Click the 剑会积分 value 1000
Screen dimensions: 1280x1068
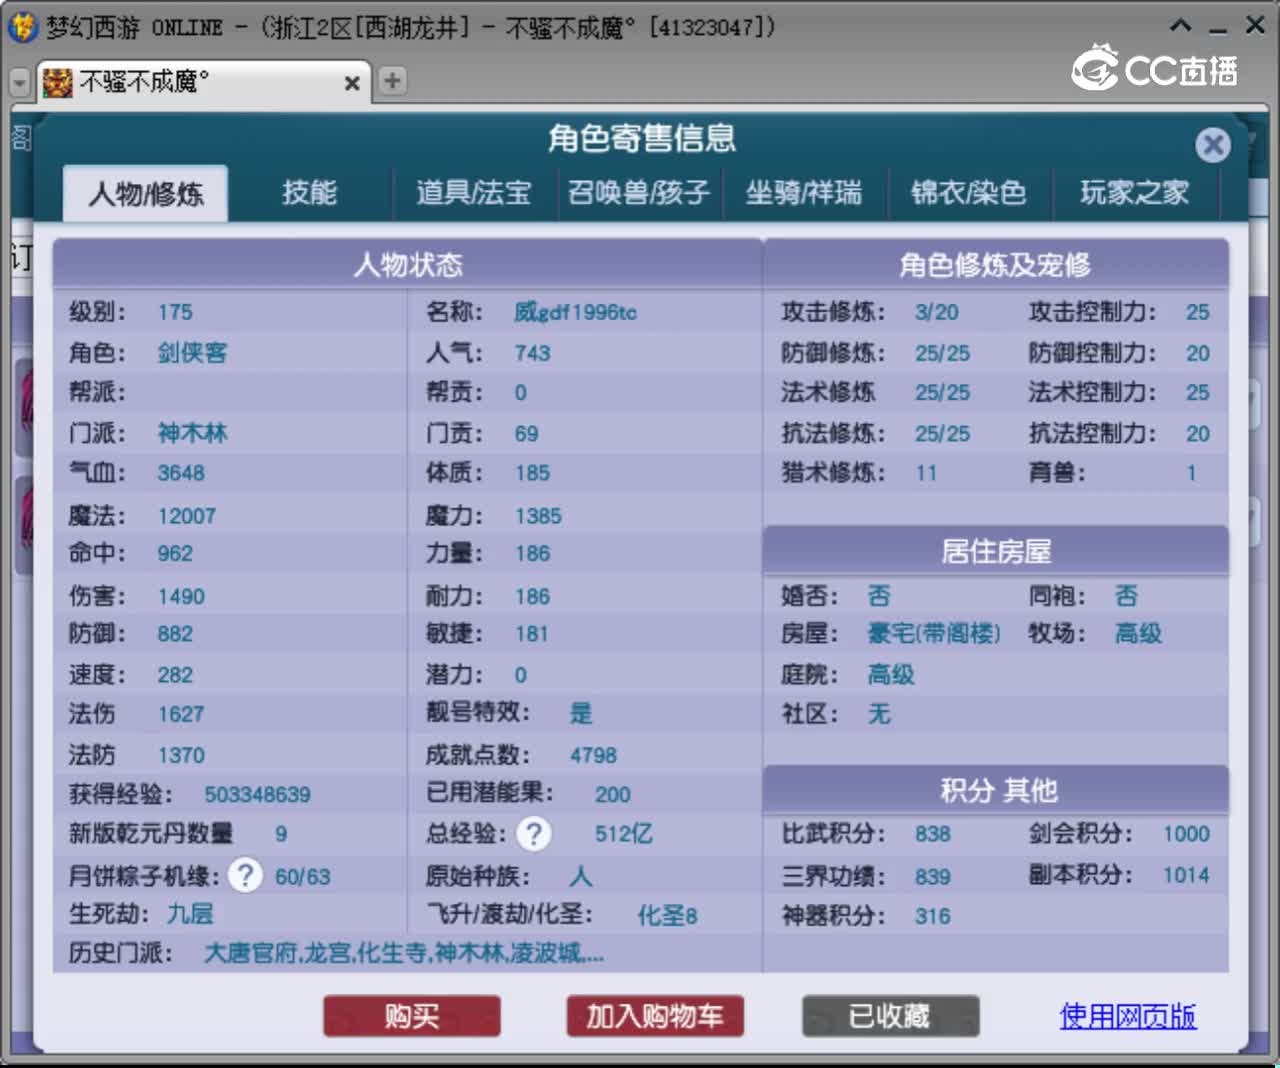point(1186,834)
